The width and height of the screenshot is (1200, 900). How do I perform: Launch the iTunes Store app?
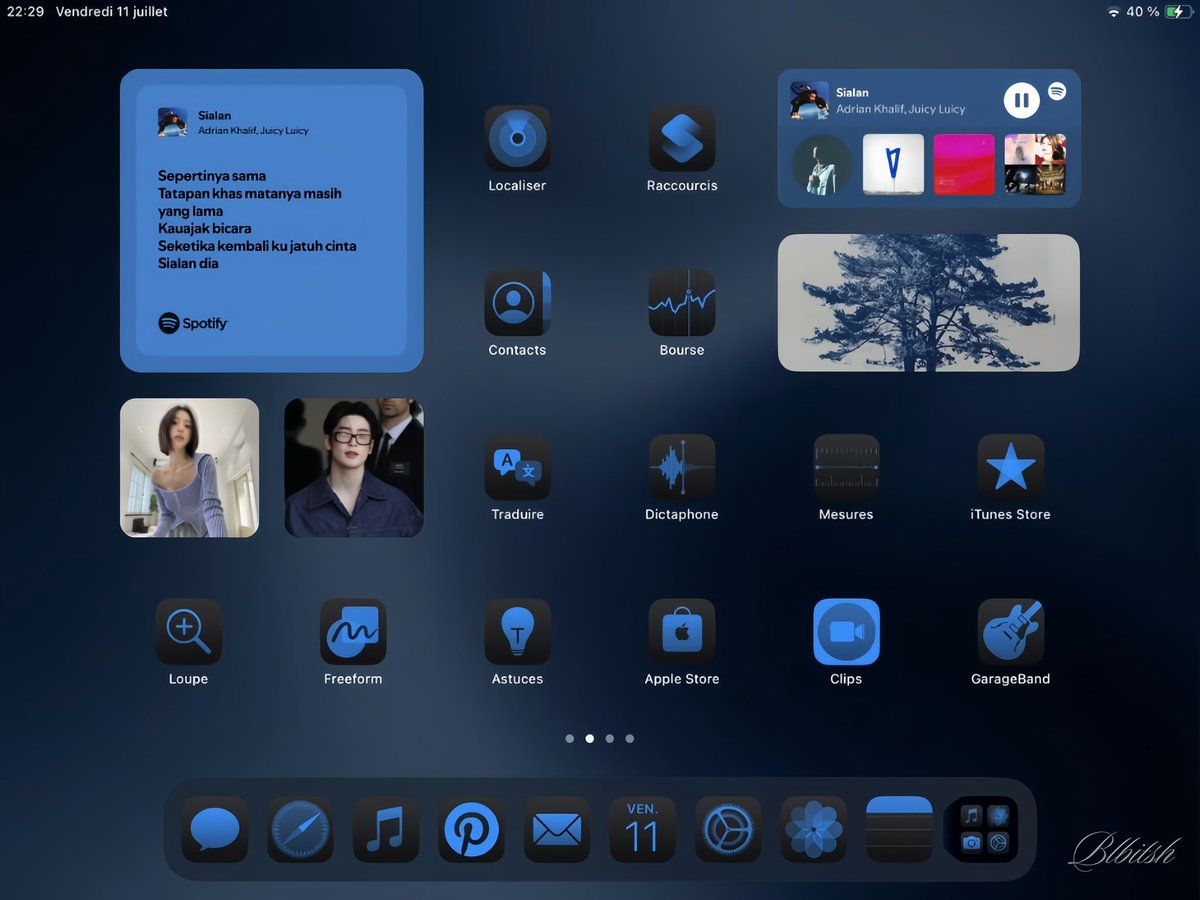click(x=1011, y=467)
